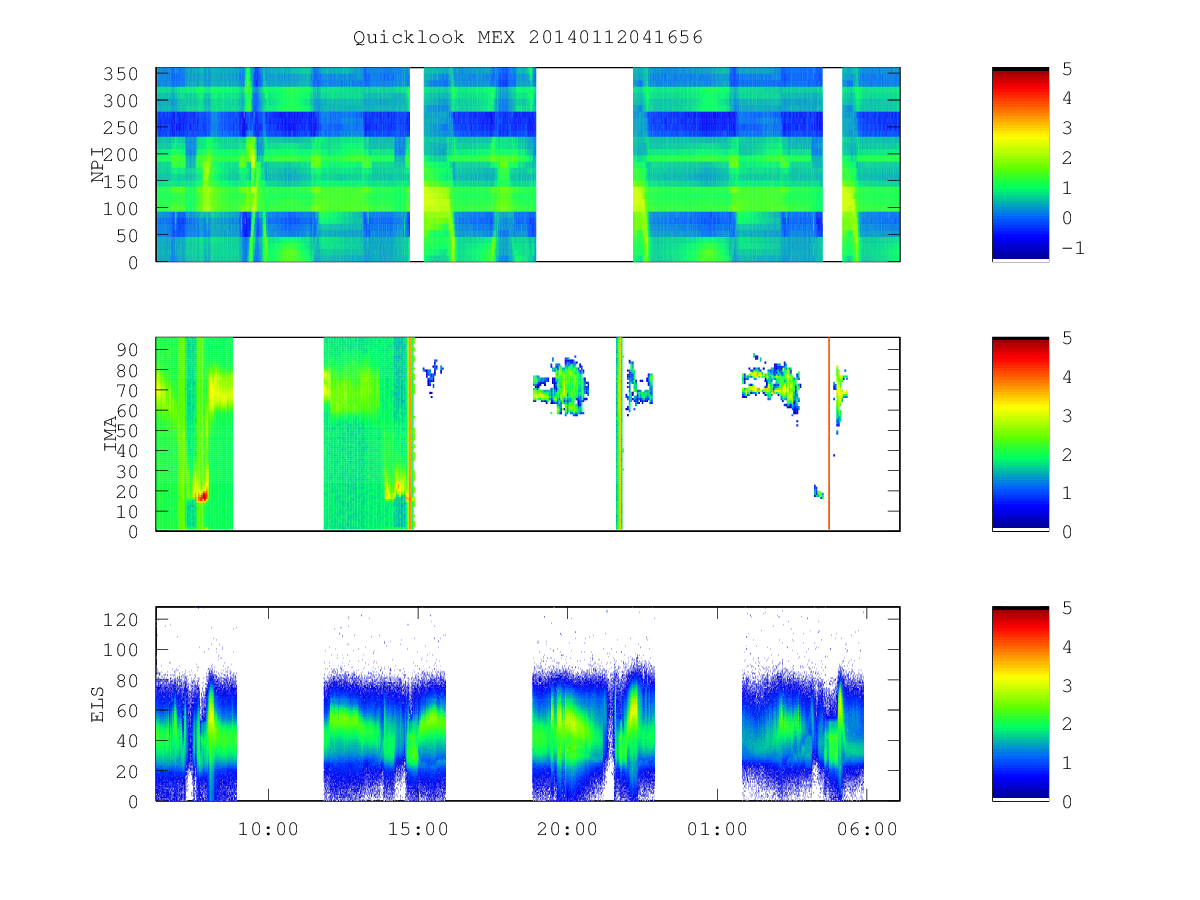This screenshot has height=900, width=1200.
Task: Click the 20:00 time axis label
Action: pyautogui.click(x=567, y=829)
